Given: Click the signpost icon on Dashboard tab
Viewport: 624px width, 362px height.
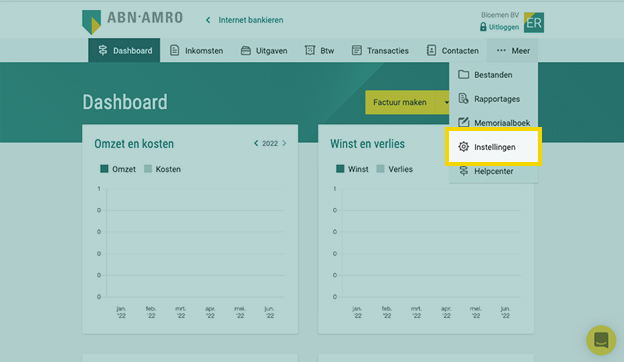Looking at the screenshot, I should (x=103, y=50).
